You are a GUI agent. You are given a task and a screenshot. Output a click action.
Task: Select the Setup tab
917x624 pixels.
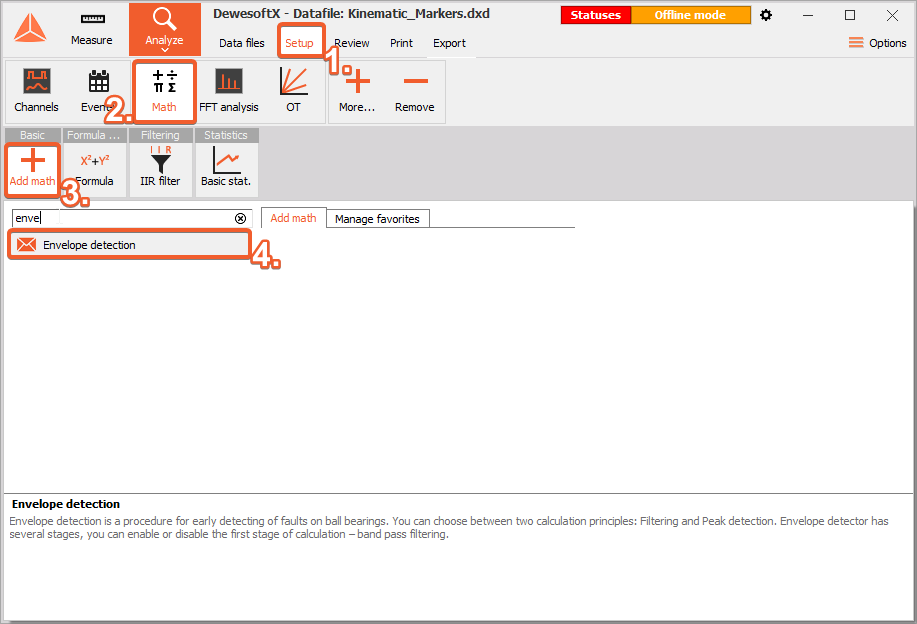pos(299,43)
